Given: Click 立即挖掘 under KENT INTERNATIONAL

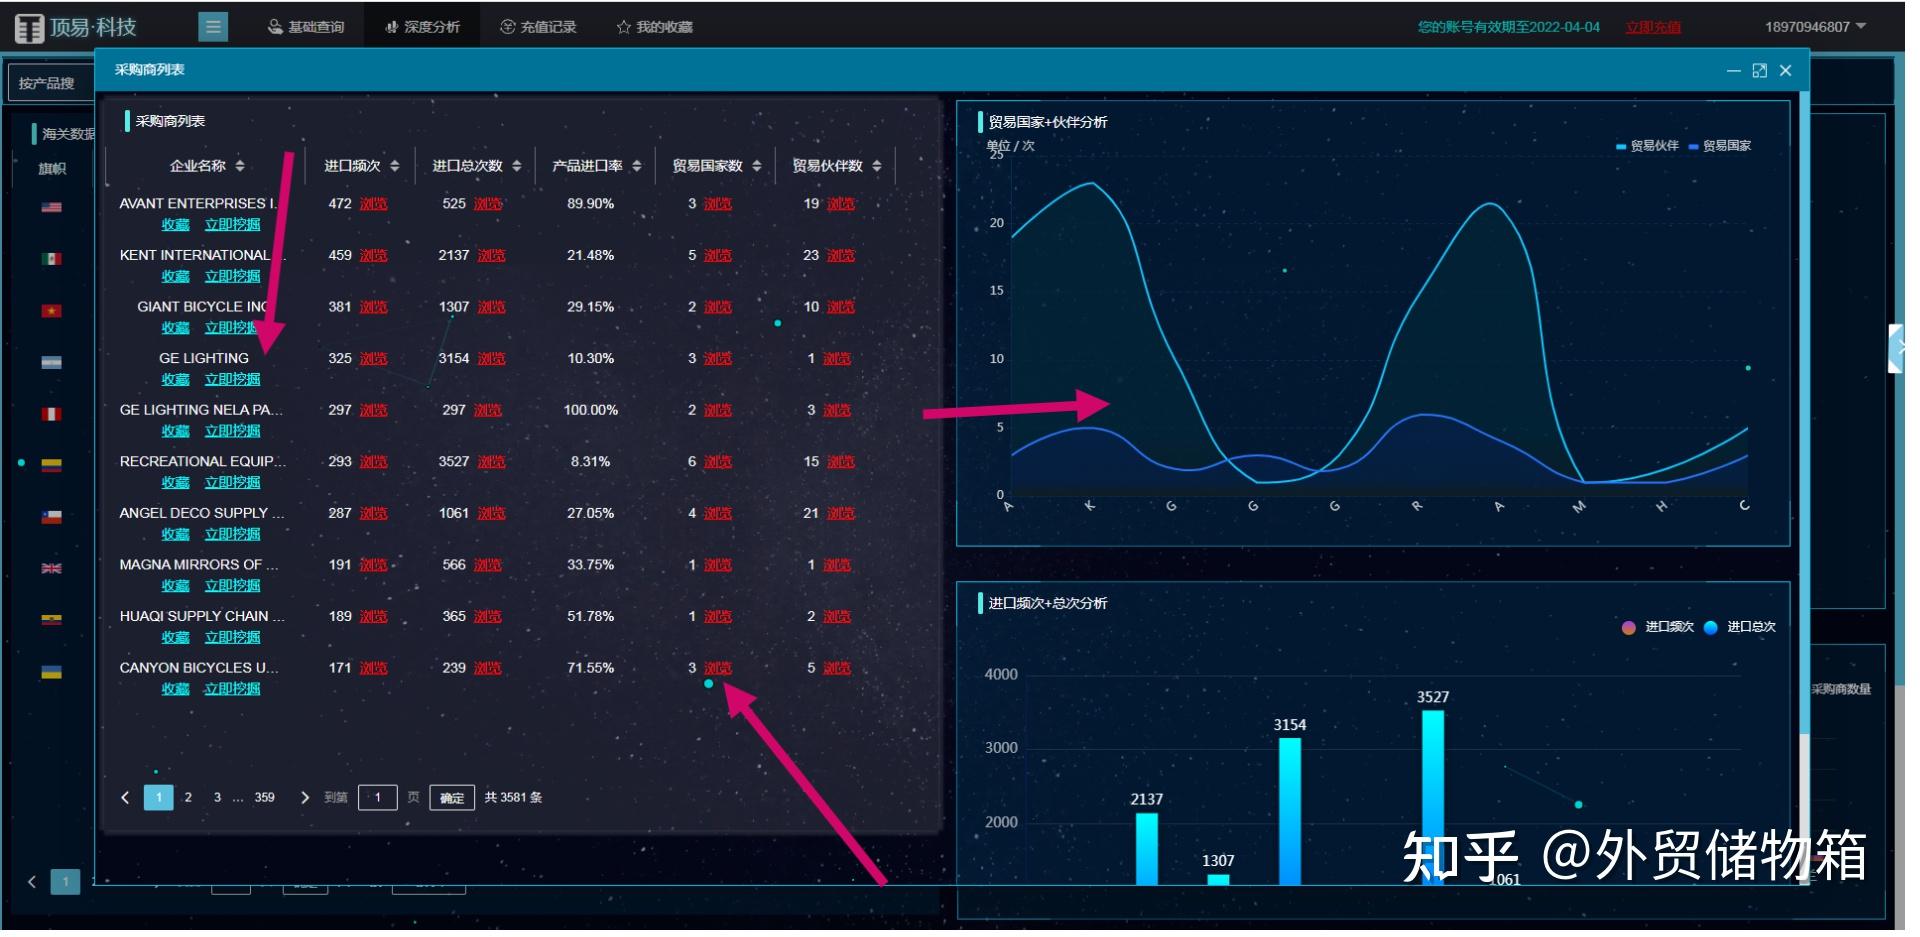Looking at the screenshot, I should pos(233,277).
